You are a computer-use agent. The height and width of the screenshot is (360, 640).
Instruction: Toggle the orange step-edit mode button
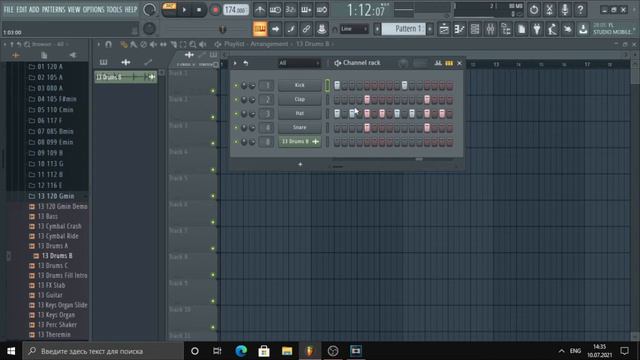(260, 29)
